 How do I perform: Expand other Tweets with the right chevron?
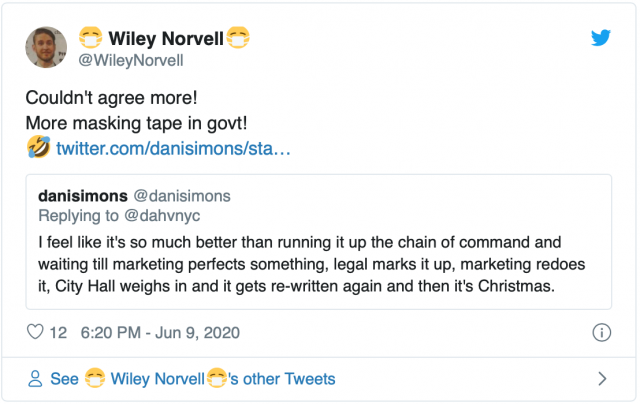[x=602, y=379]
